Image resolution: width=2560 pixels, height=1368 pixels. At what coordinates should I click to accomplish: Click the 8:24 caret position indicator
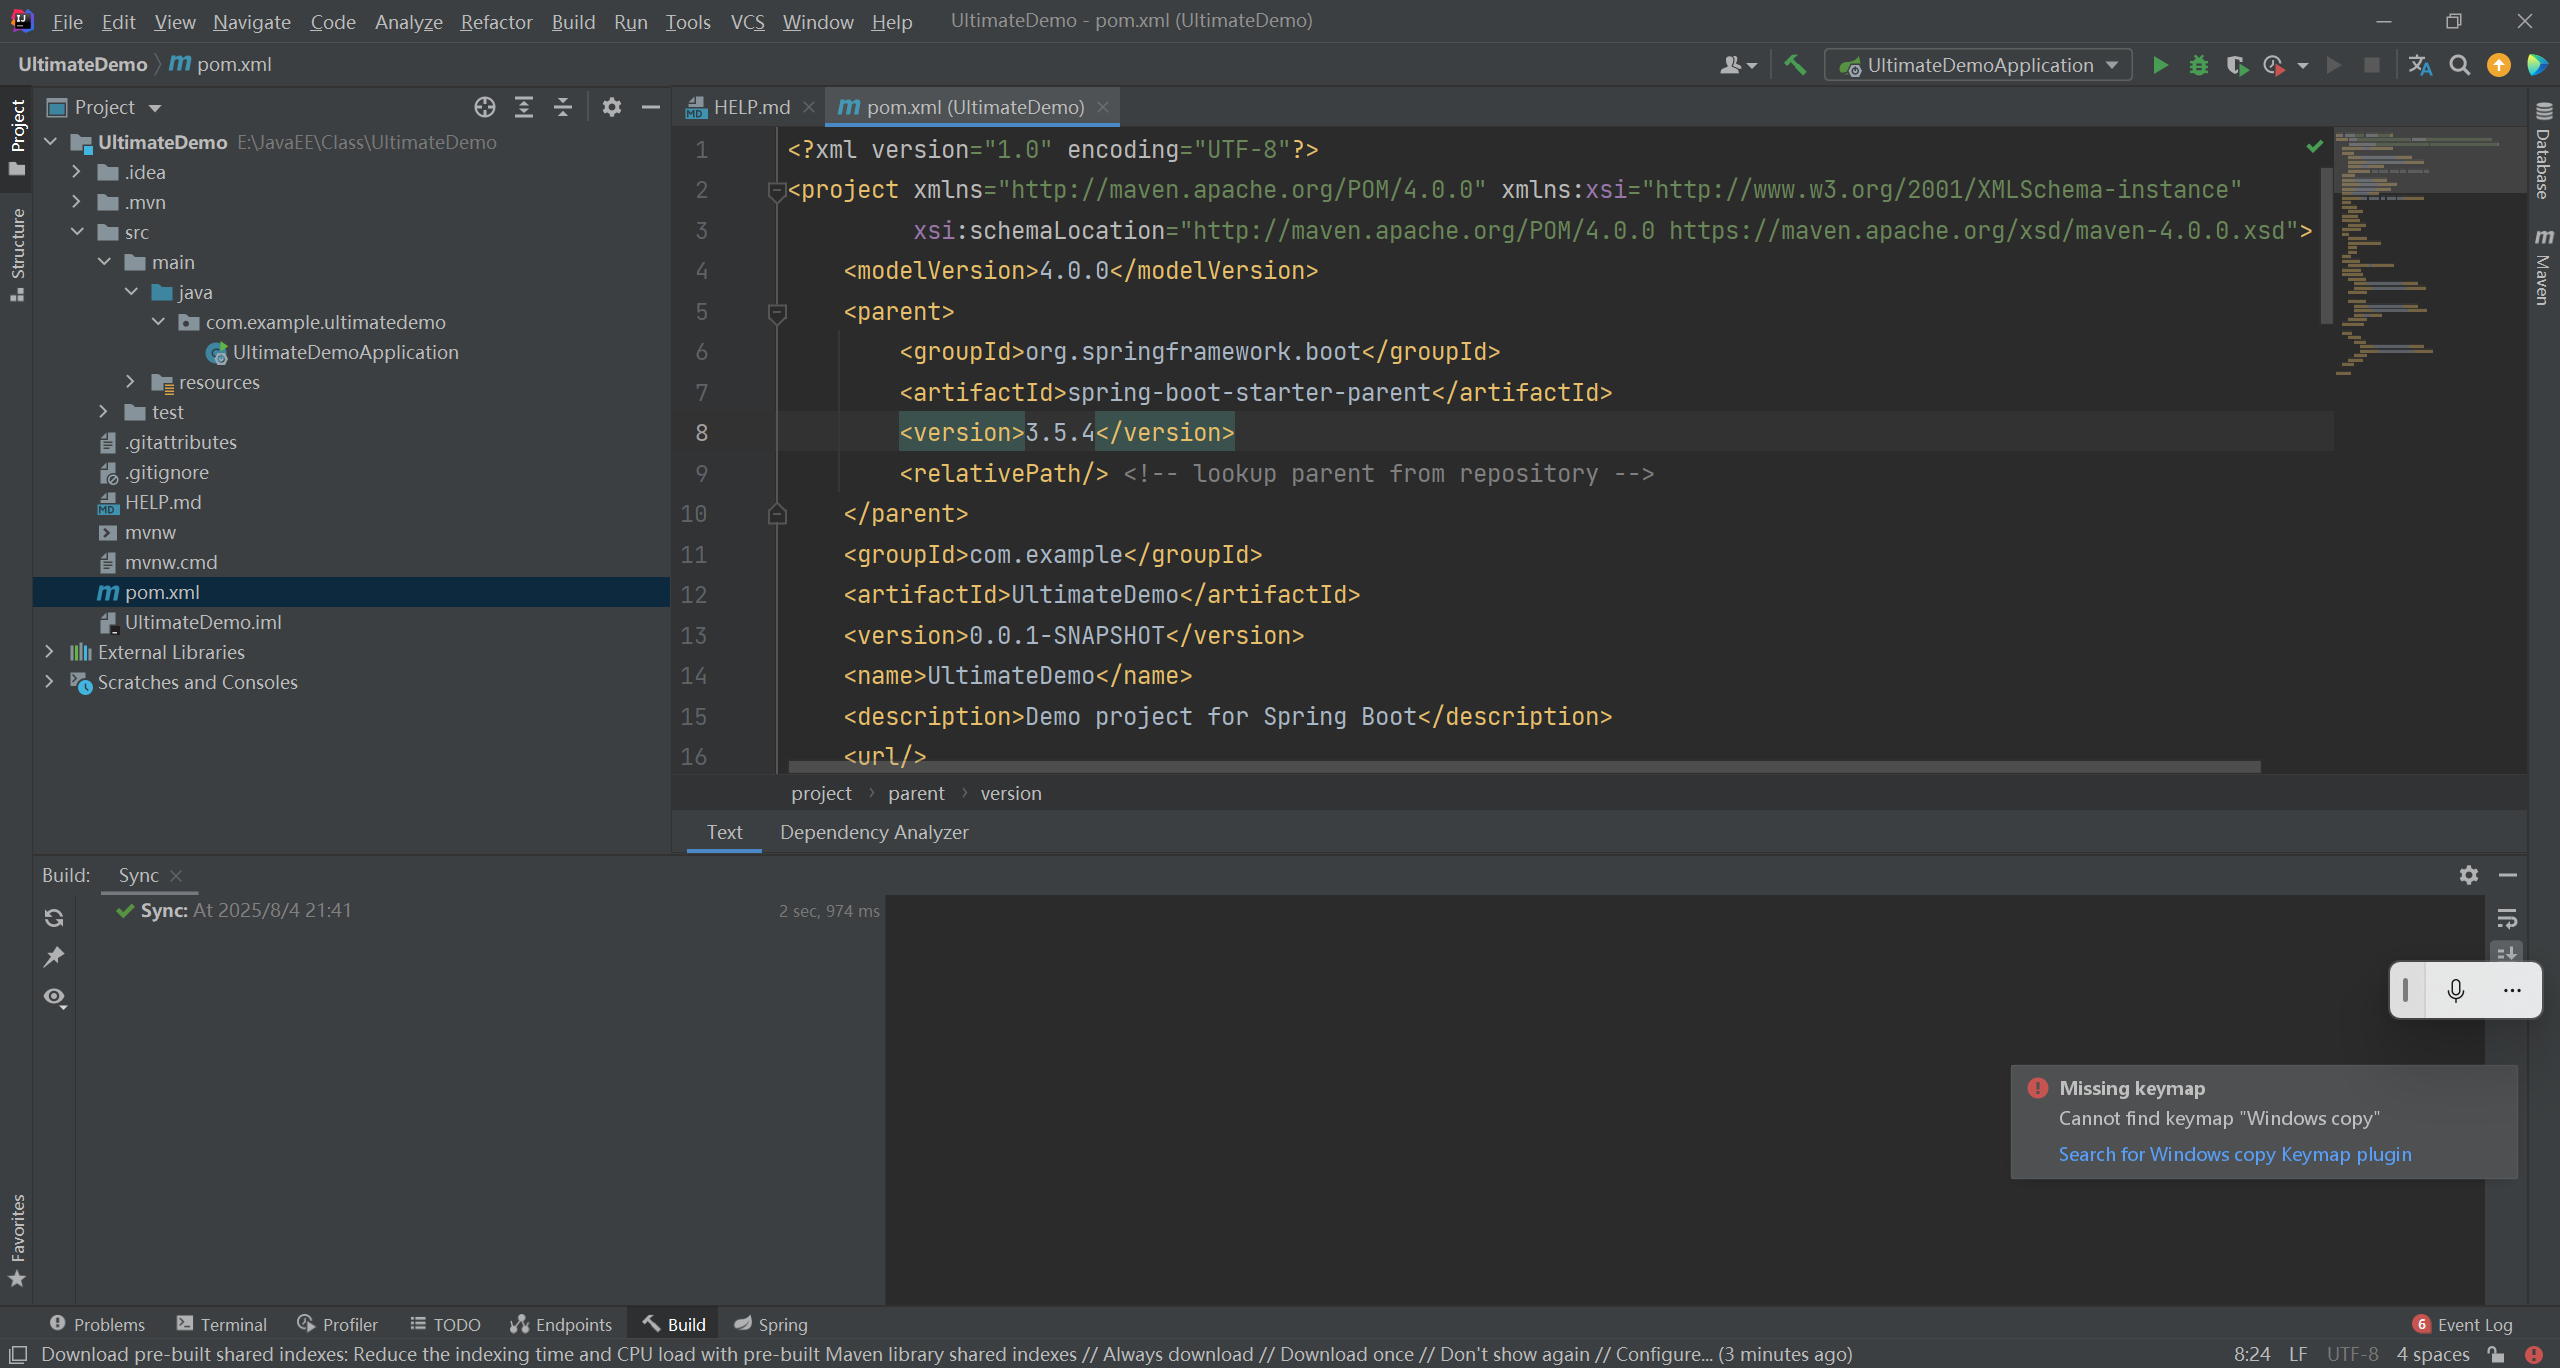tap(2252, 1354)
